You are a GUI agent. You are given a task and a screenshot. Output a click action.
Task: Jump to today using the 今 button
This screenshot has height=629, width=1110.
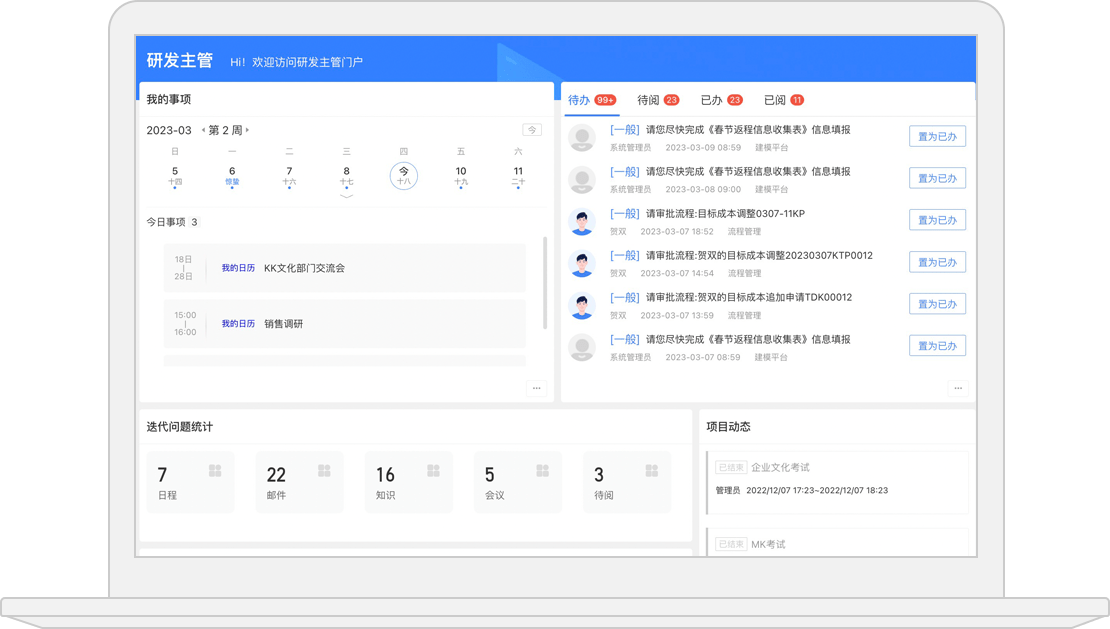coord(532,130)
